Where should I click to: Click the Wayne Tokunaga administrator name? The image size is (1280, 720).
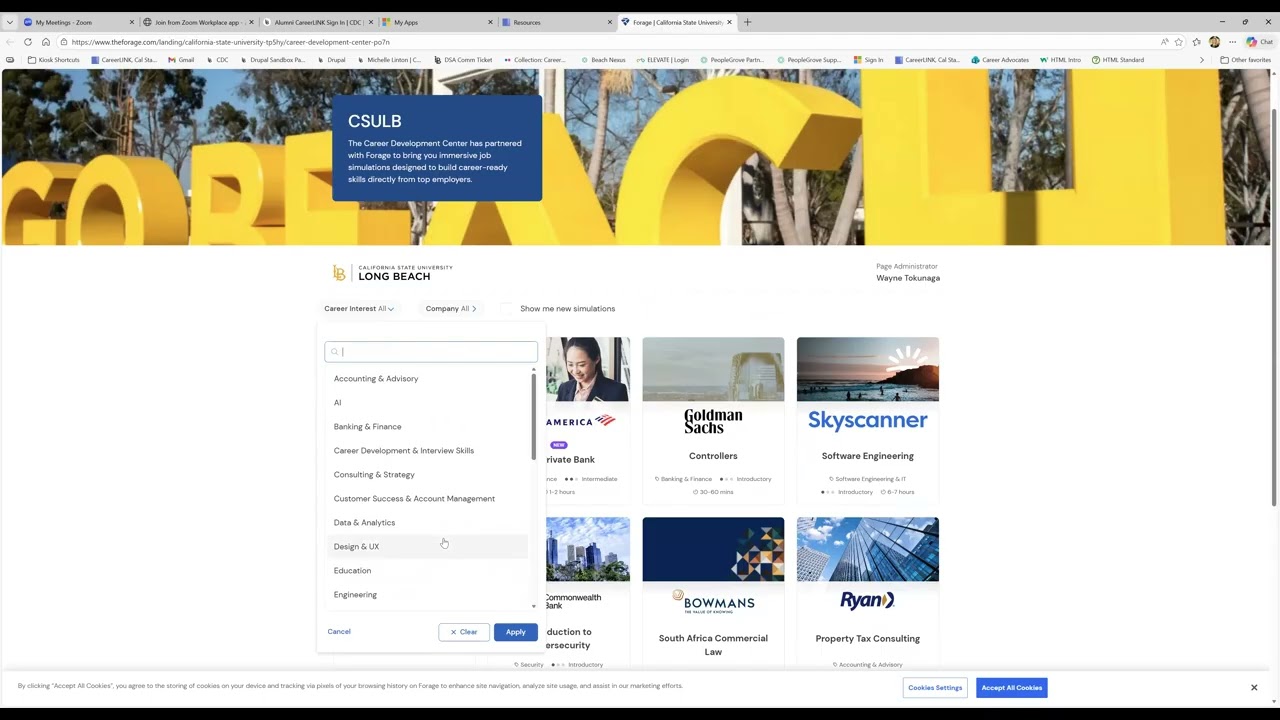click(908, 278)
